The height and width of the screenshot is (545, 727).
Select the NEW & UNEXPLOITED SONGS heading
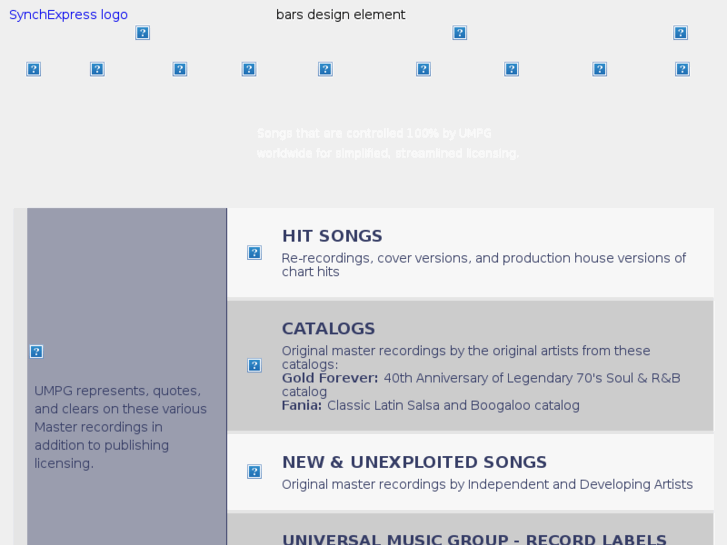pyautogui.click(x=415, y=462)
